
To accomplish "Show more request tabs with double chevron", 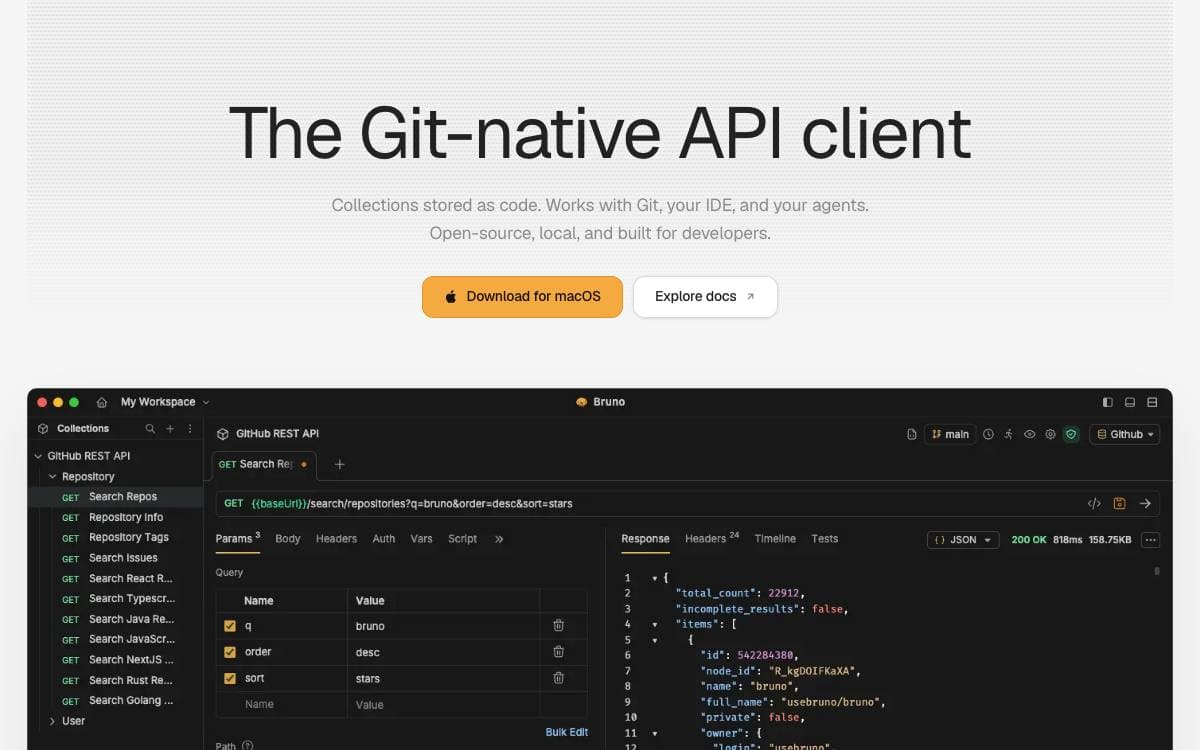I will [x=499, y=539].
